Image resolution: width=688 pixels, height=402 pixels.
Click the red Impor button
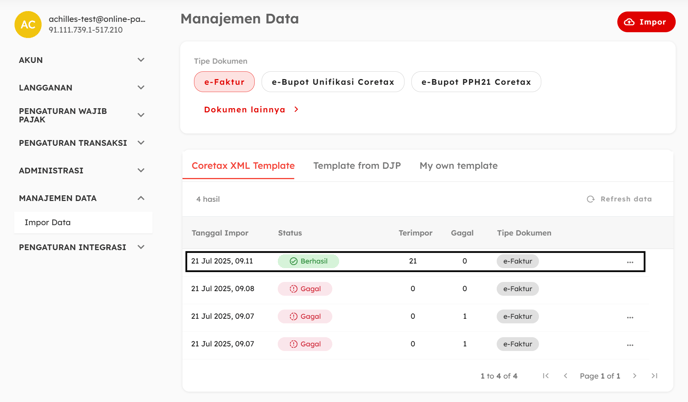[646, 22]
